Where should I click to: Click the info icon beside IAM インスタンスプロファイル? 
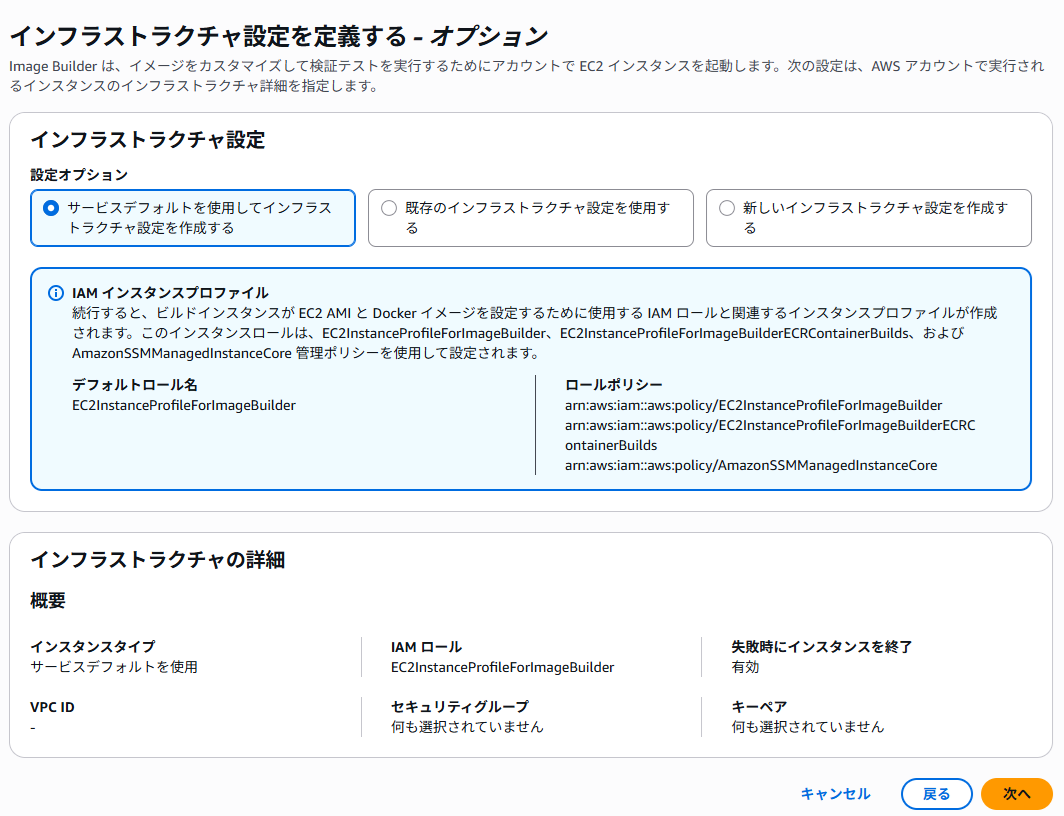pos(56,293)
